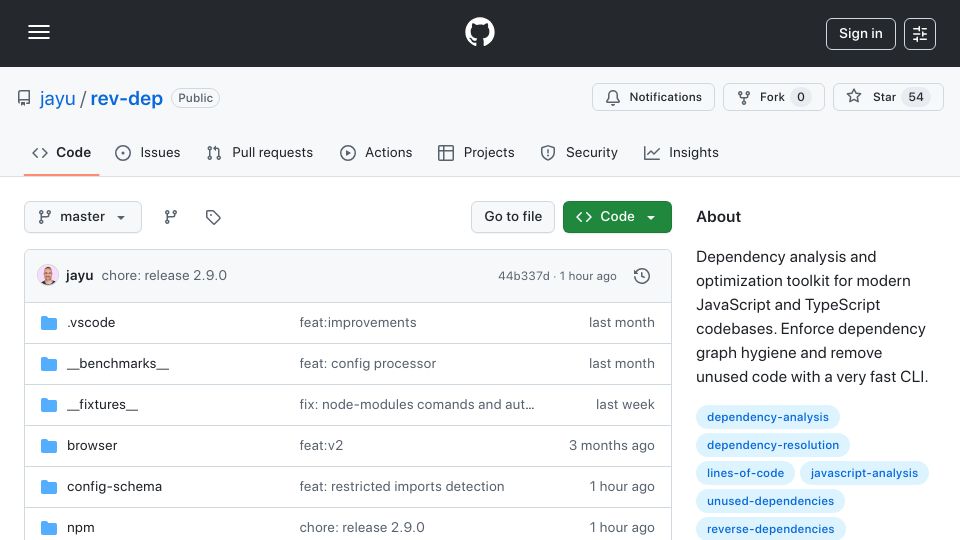View branches via the branch icon
The height and width of the screenshot is (540, 960).
pyautogui.click(x=171, y=217)
